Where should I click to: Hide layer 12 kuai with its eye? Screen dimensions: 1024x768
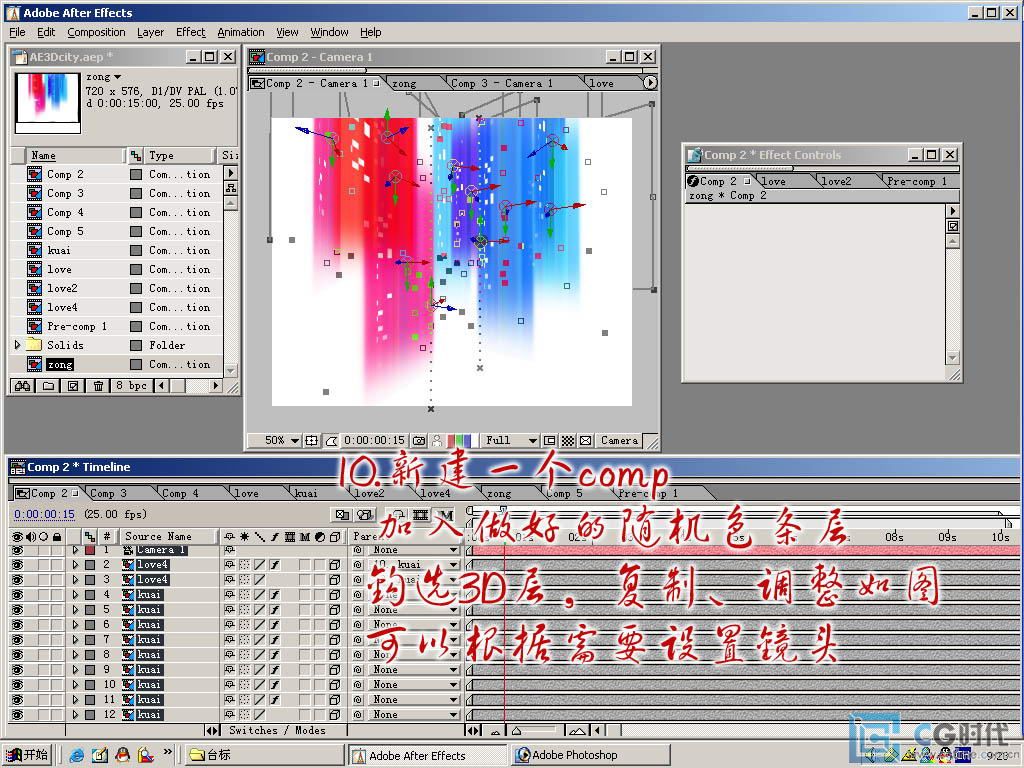tap(18, 715)
